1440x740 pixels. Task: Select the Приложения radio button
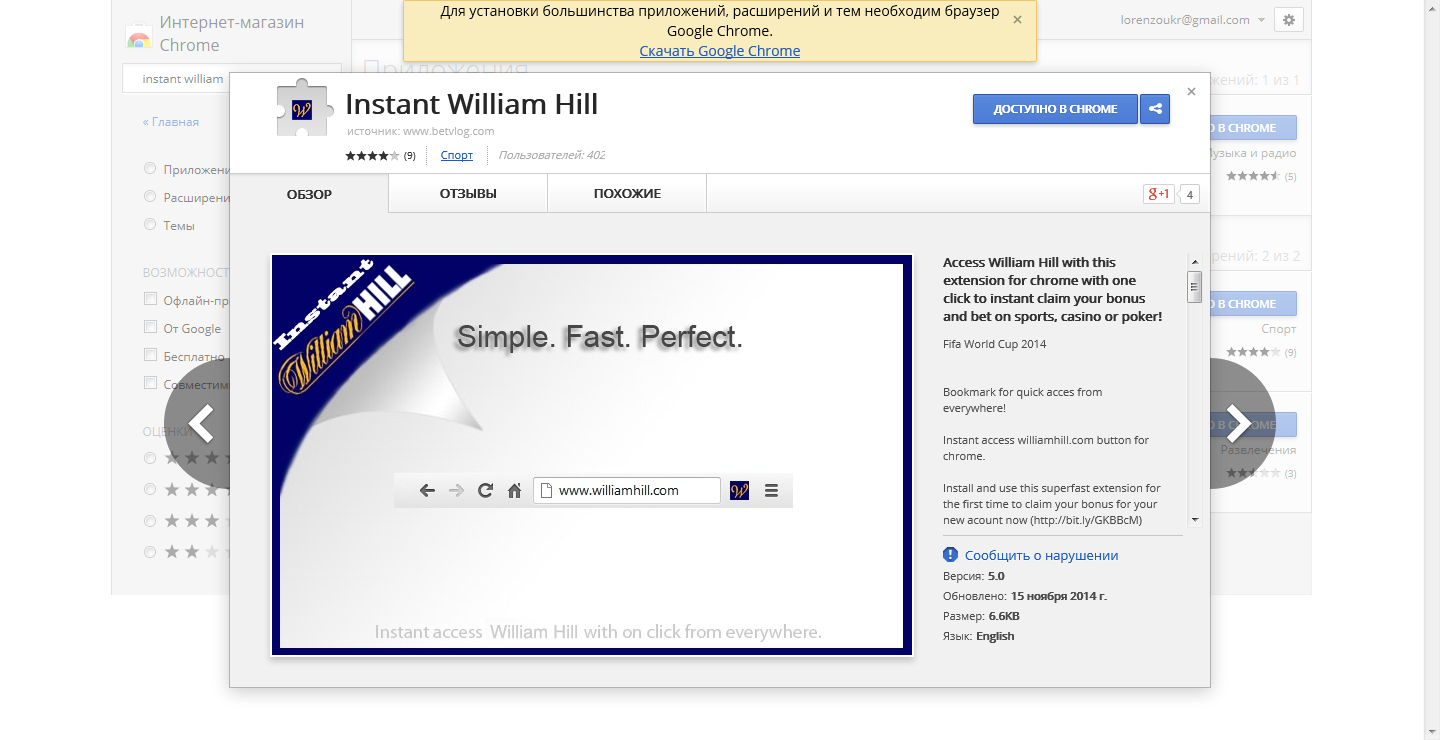[x=150, y=169]
